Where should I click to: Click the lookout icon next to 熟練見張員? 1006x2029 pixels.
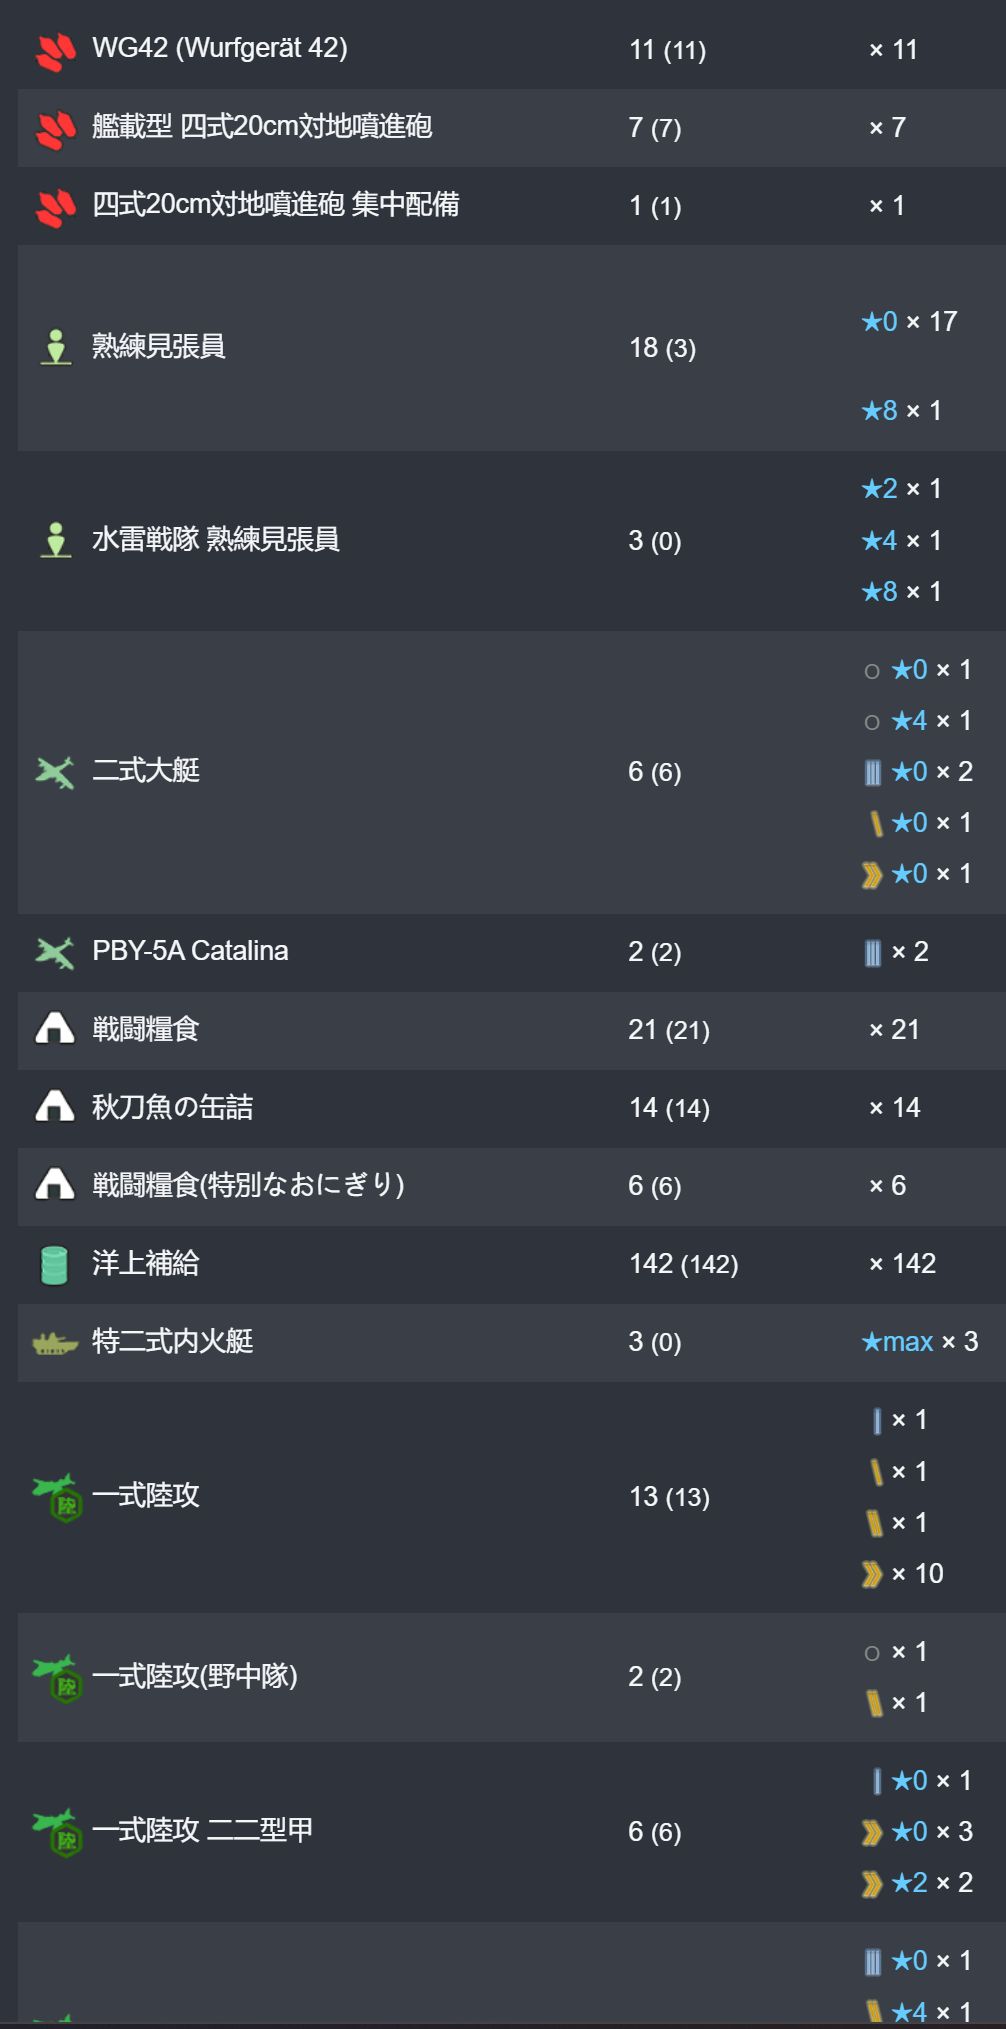click(56, 347)
